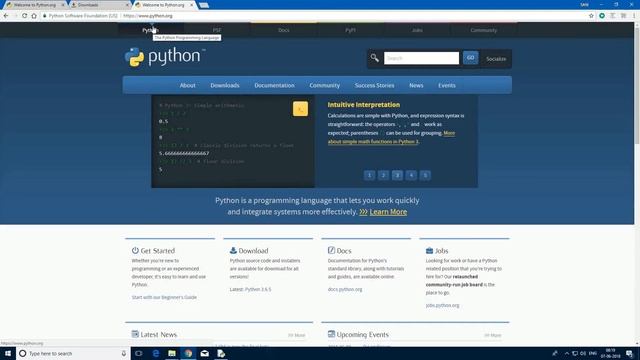The height and width of the screenshot is (360, 640).
Task: Open the About navigation menu
Action: tap(187, 85)
